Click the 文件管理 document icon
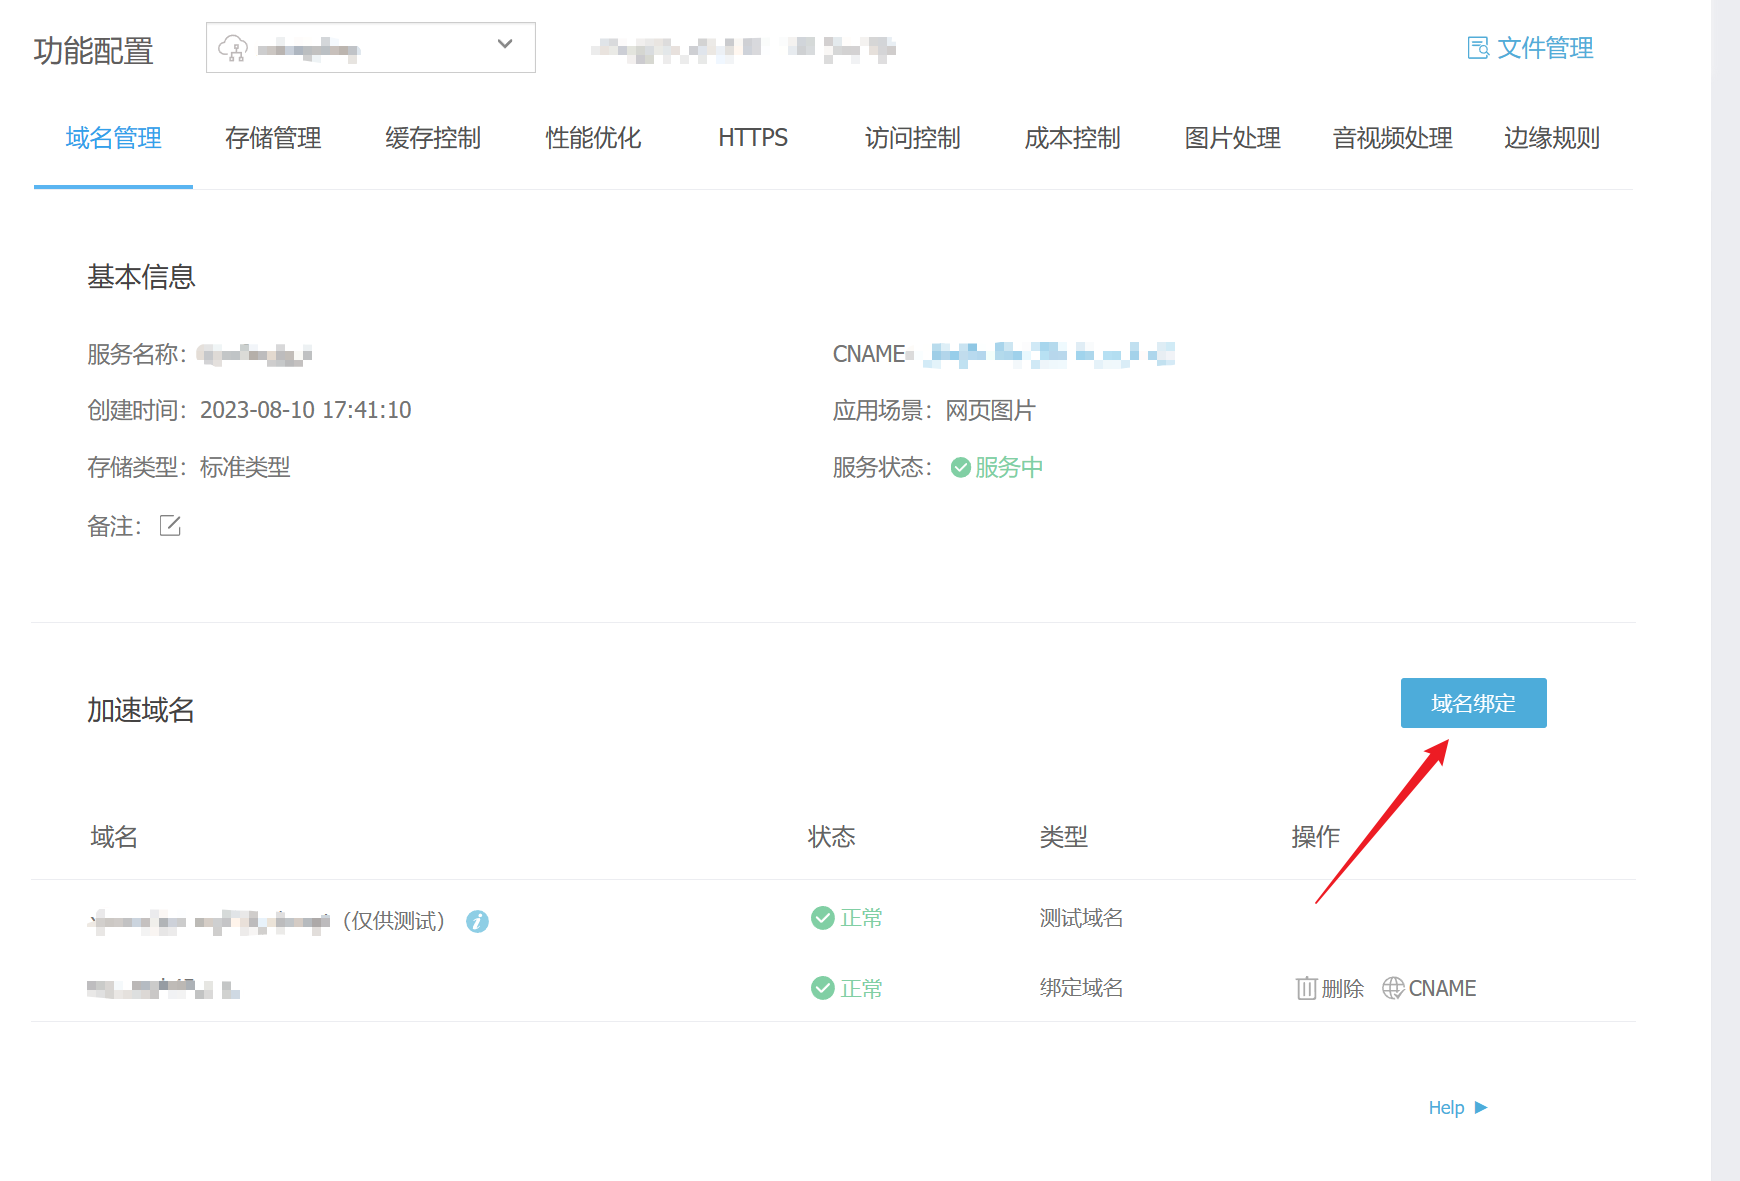This screenshot has width=1740, height=1181. [x=1478, y=48]
